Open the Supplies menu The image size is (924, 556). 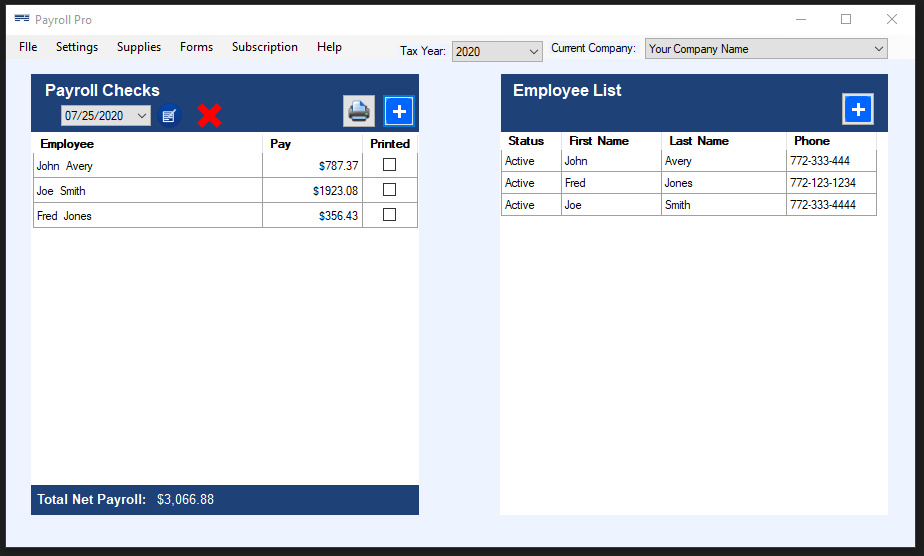pyautogui.click(x=139, y=47)
